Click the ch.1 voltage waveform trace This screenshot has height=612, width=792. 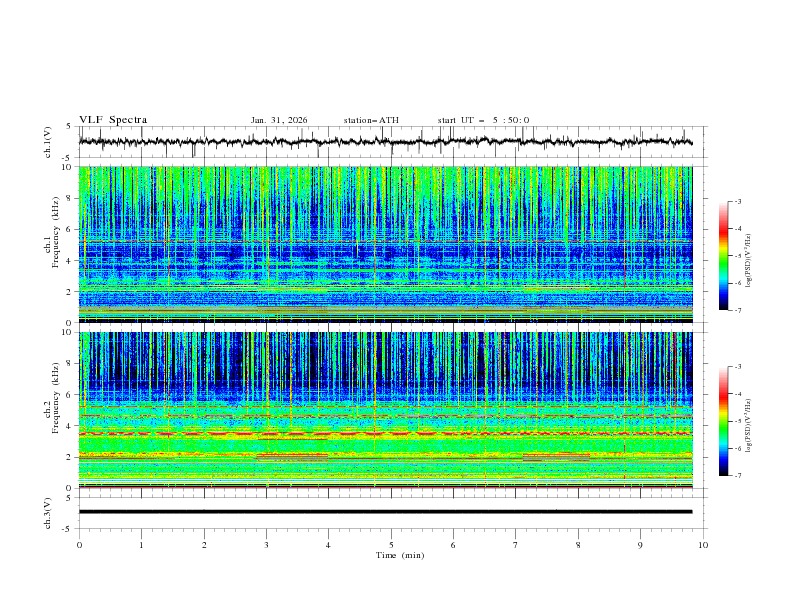[x=385, y=142]
